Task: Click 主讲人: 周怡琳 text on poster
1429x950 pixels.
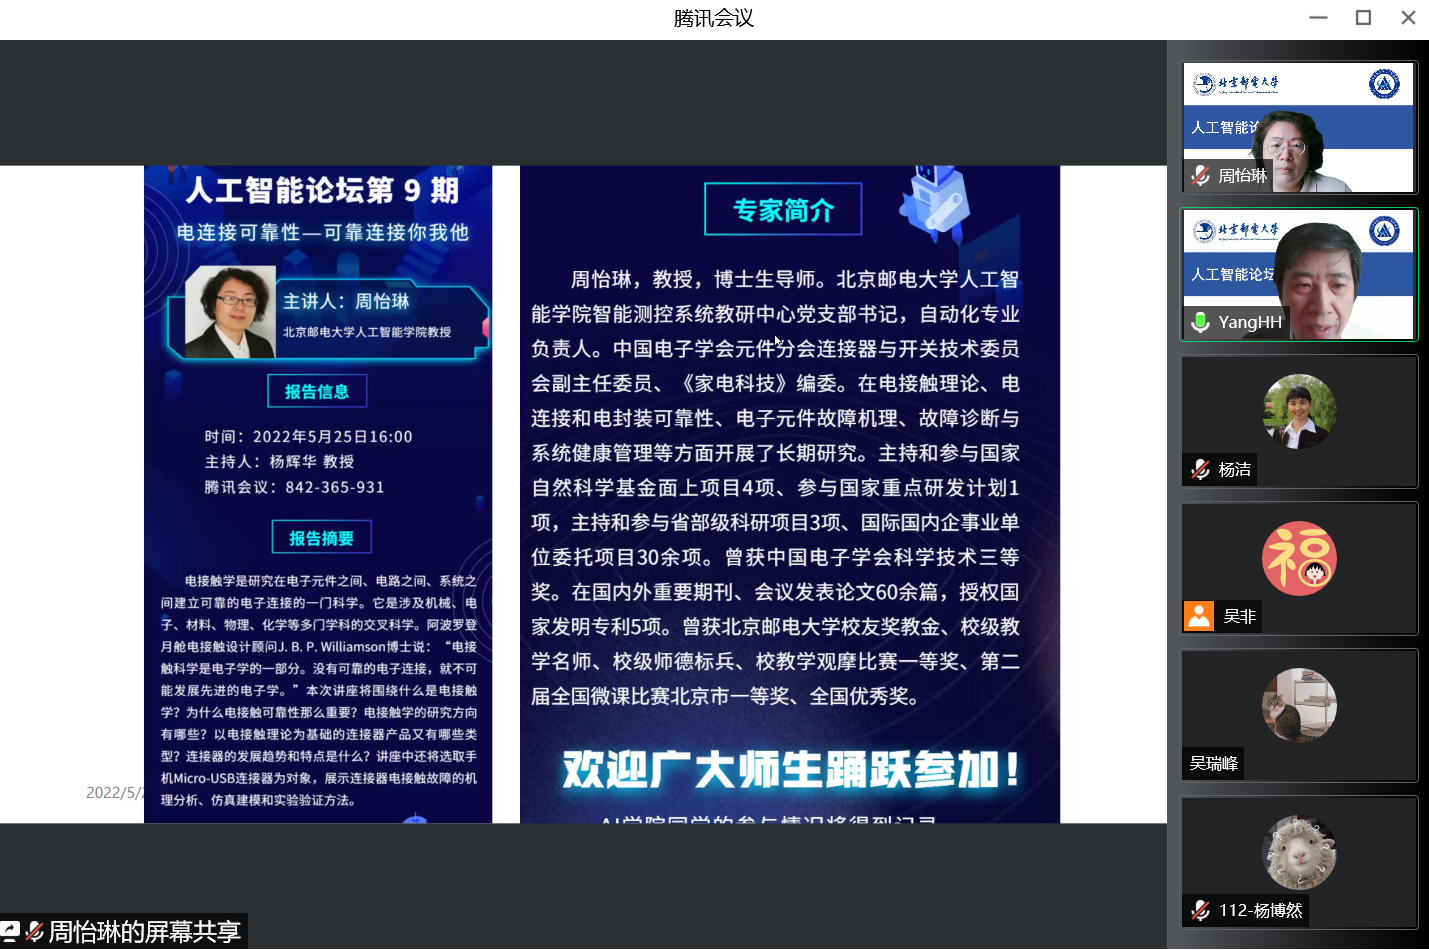Action: click(346, 301)
